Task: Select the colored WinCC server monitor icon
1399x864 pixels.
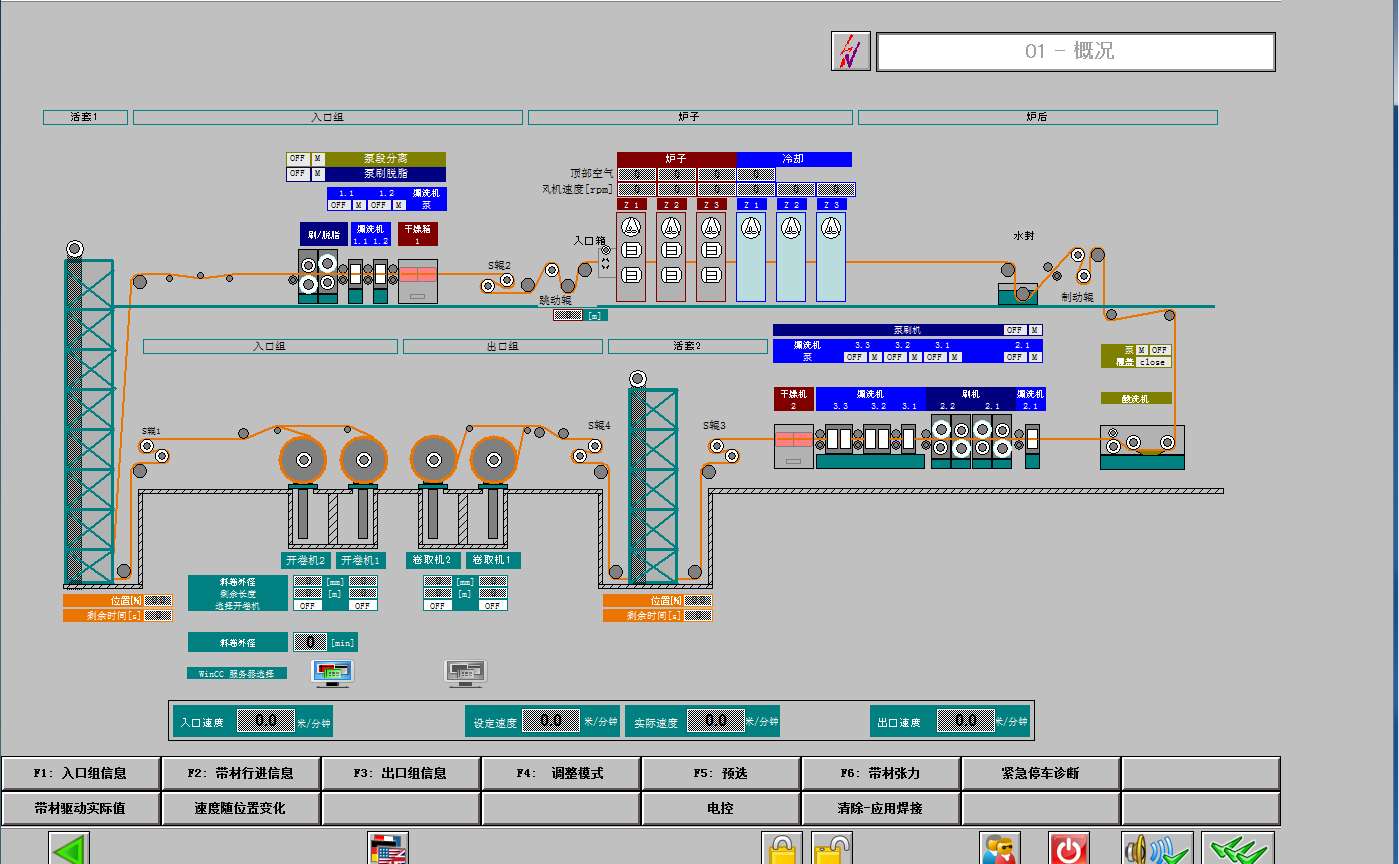Action: (x=332, y=673)
